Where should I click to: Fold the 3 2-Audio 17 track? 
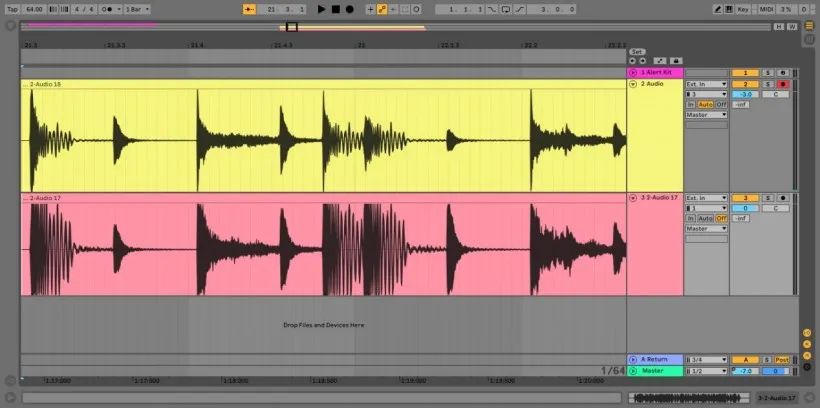633,198
